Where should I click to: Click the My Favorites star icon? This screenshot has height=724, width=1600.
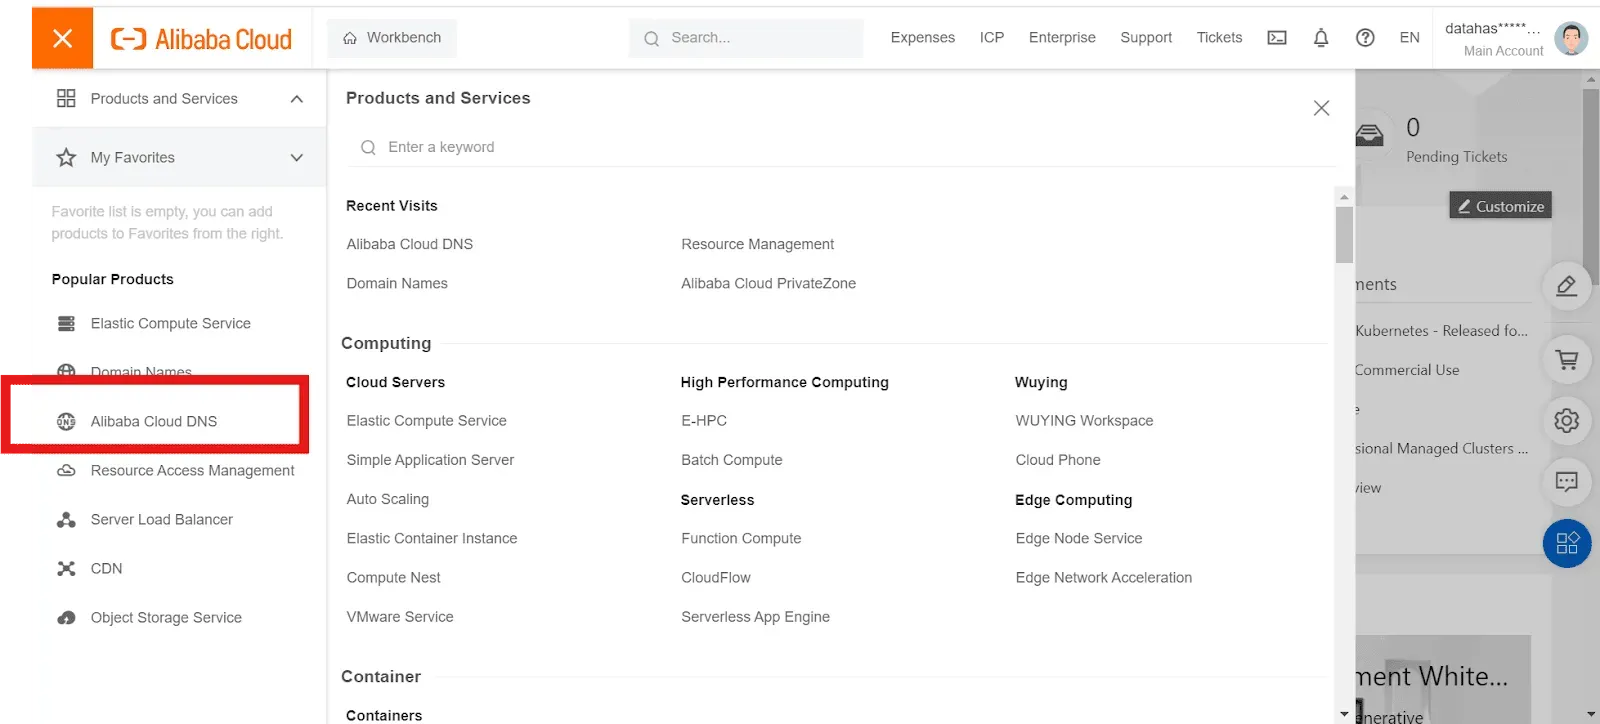coord(66,157)
